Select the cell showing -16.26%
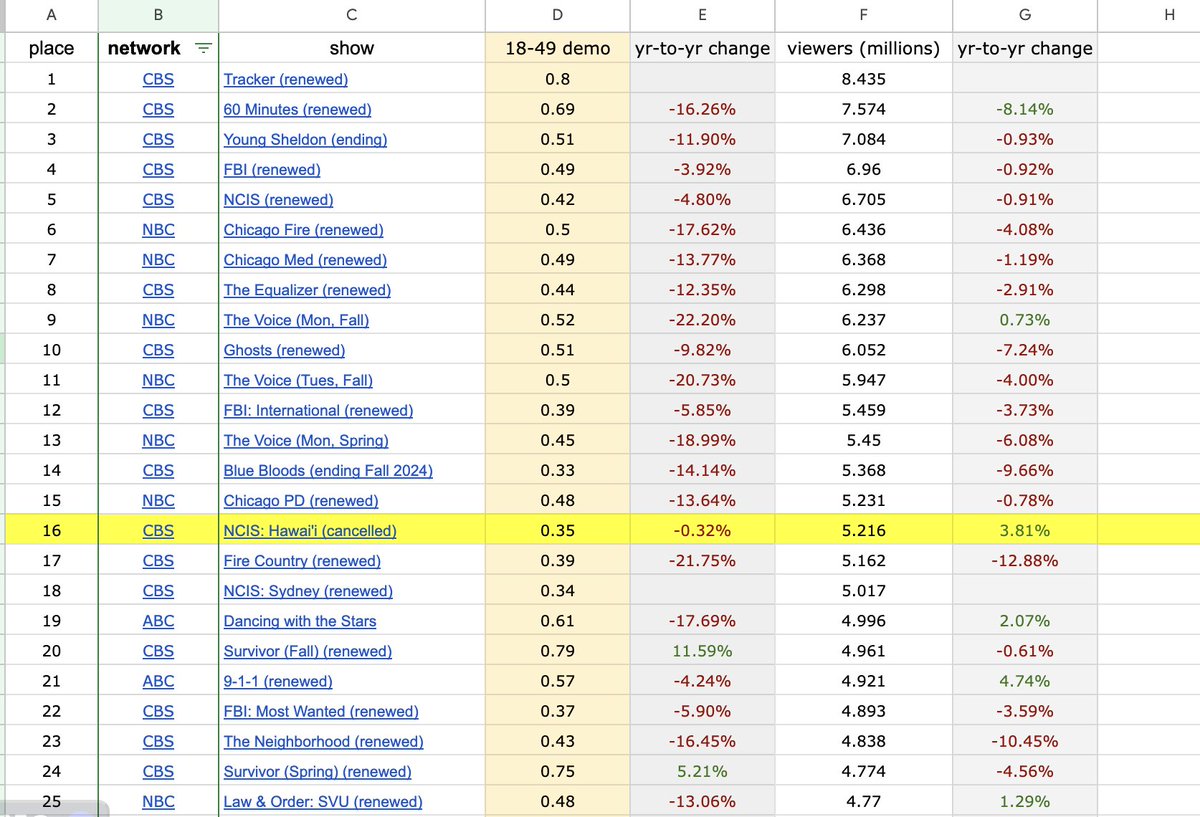 [702, 109]
